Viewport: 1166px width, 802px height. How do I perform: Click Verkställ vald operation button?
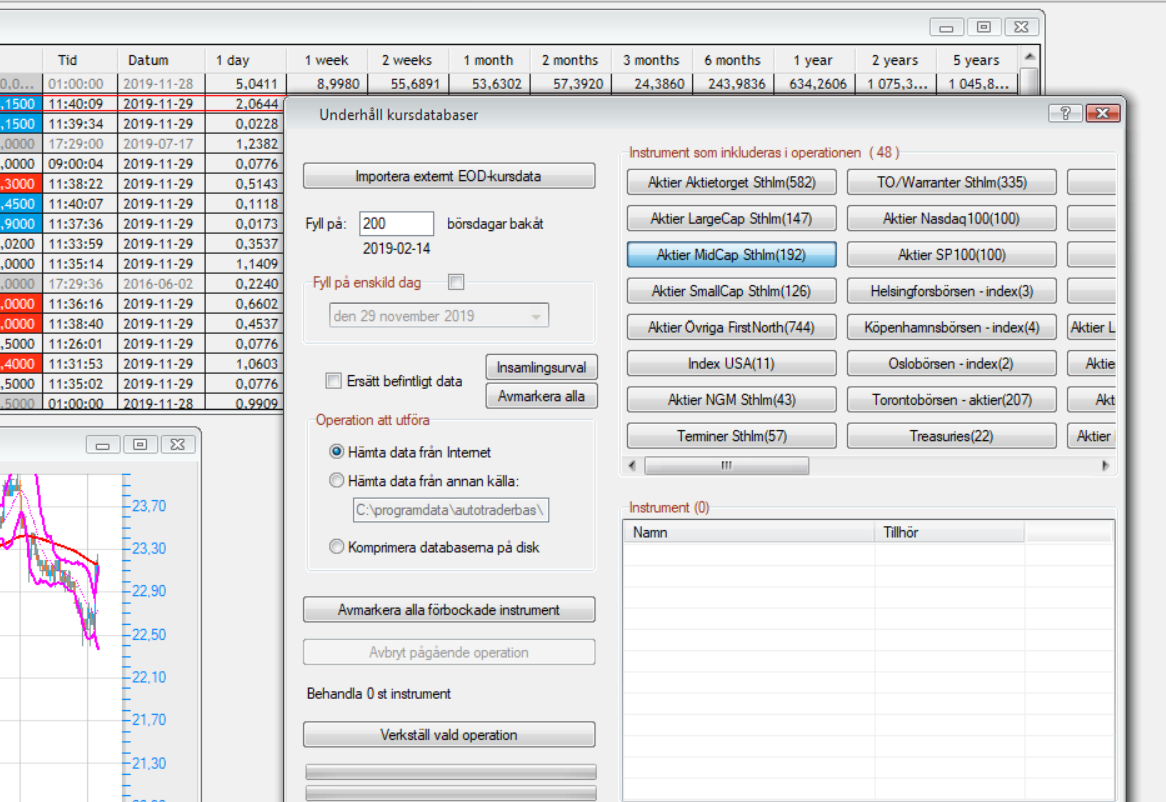tap(449, 735)
